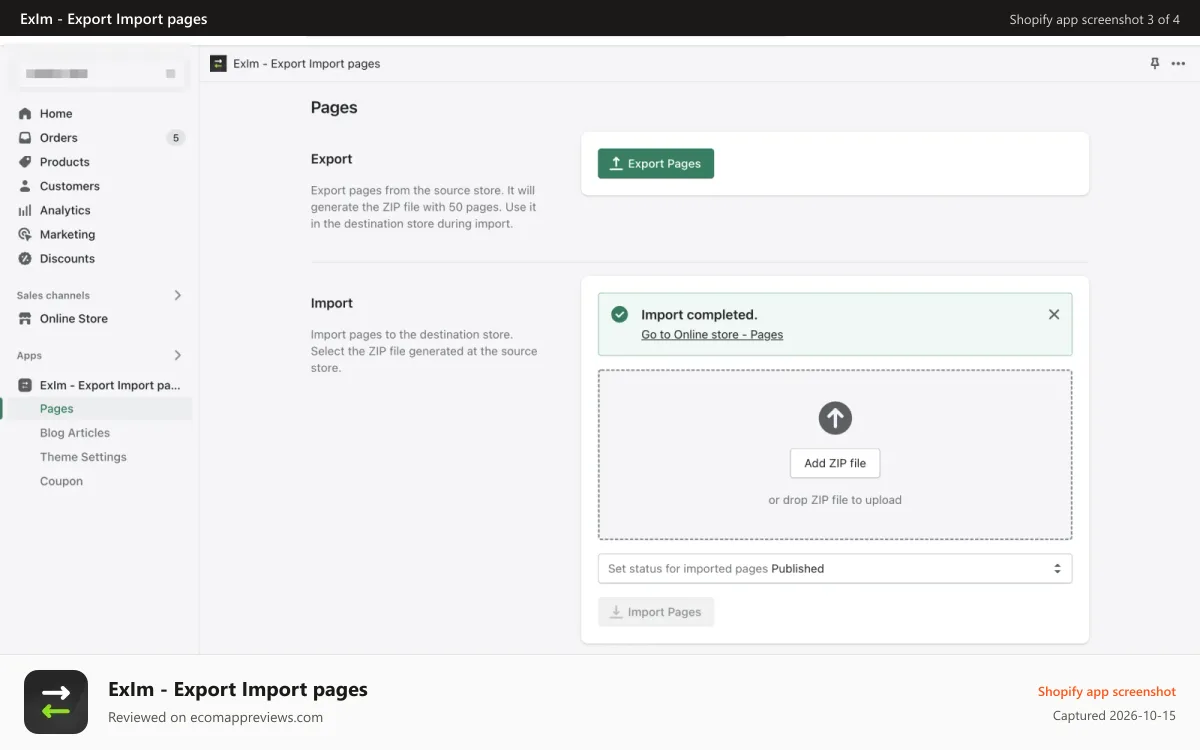Switch to Coupon section
The image size is (1200, 750).
tap(61, 481)
